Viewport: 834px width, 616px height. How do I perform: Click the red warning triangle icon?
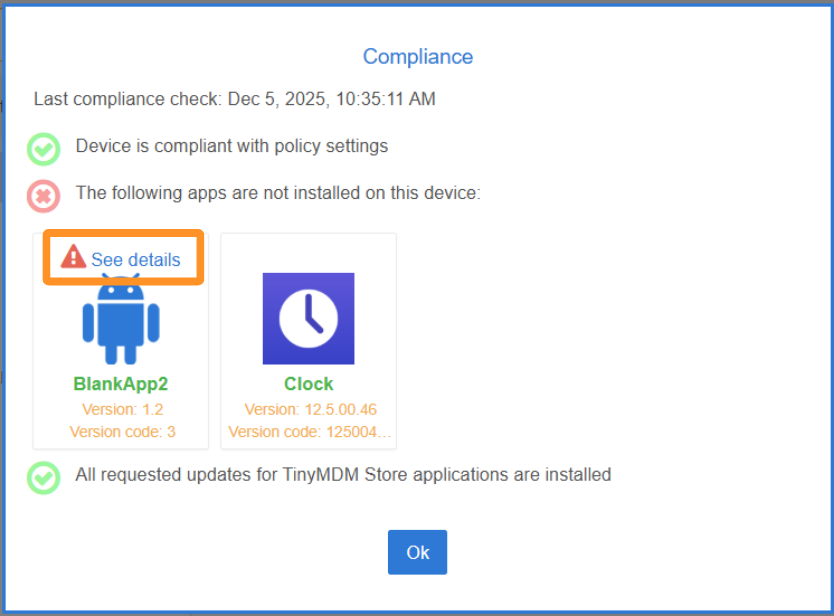73,257
